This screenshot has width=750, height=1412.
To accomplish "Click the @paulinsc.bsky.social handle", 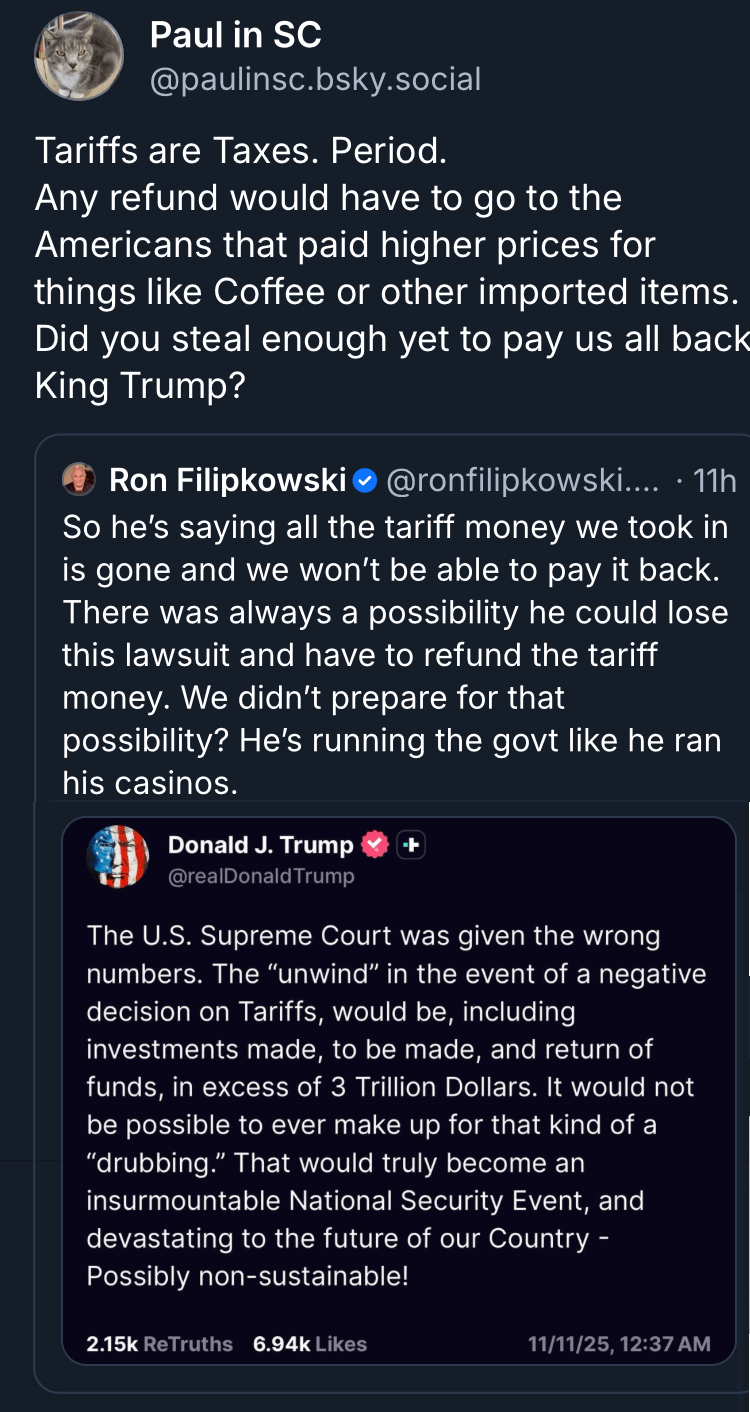I will tap(315, 79).
